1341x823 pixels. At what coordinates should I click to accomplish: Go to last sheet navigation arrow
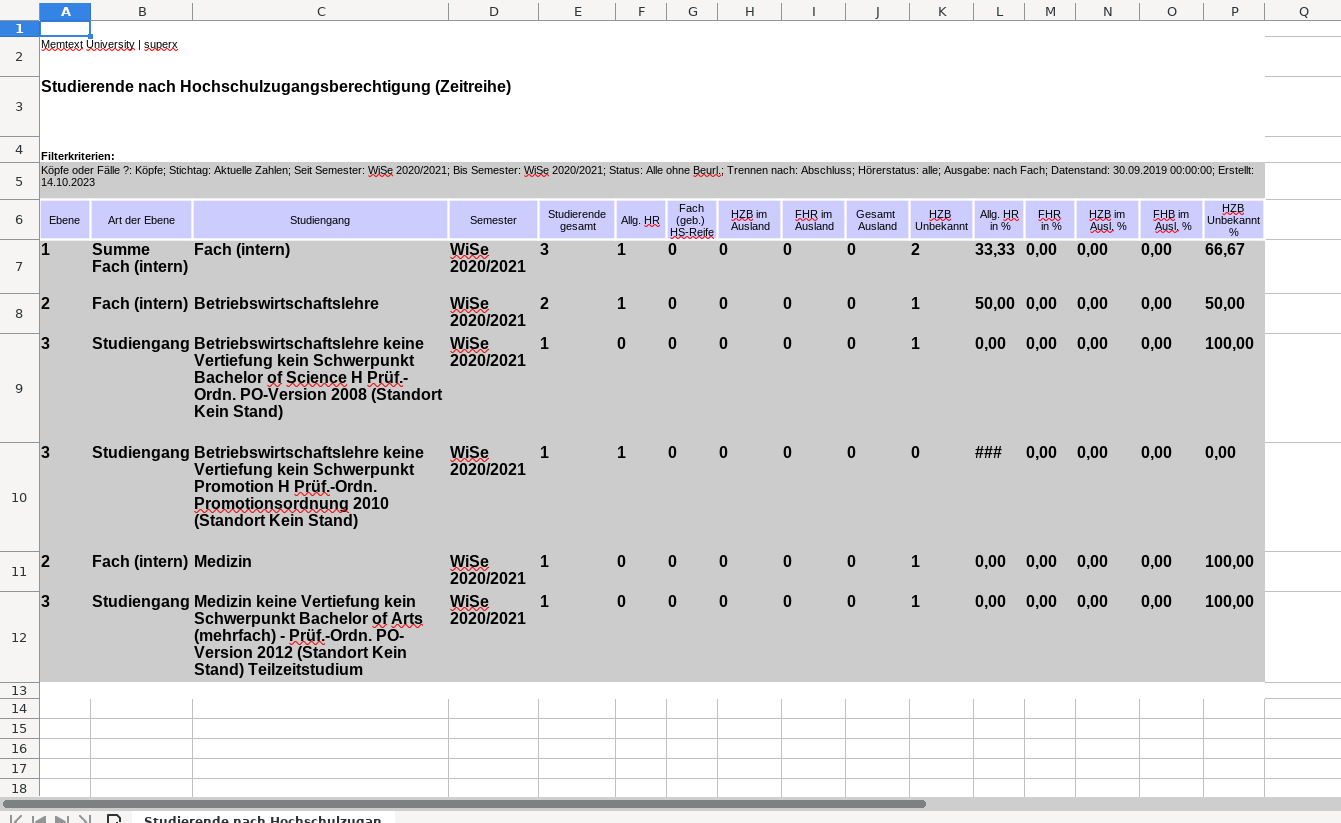click(85, 819)
